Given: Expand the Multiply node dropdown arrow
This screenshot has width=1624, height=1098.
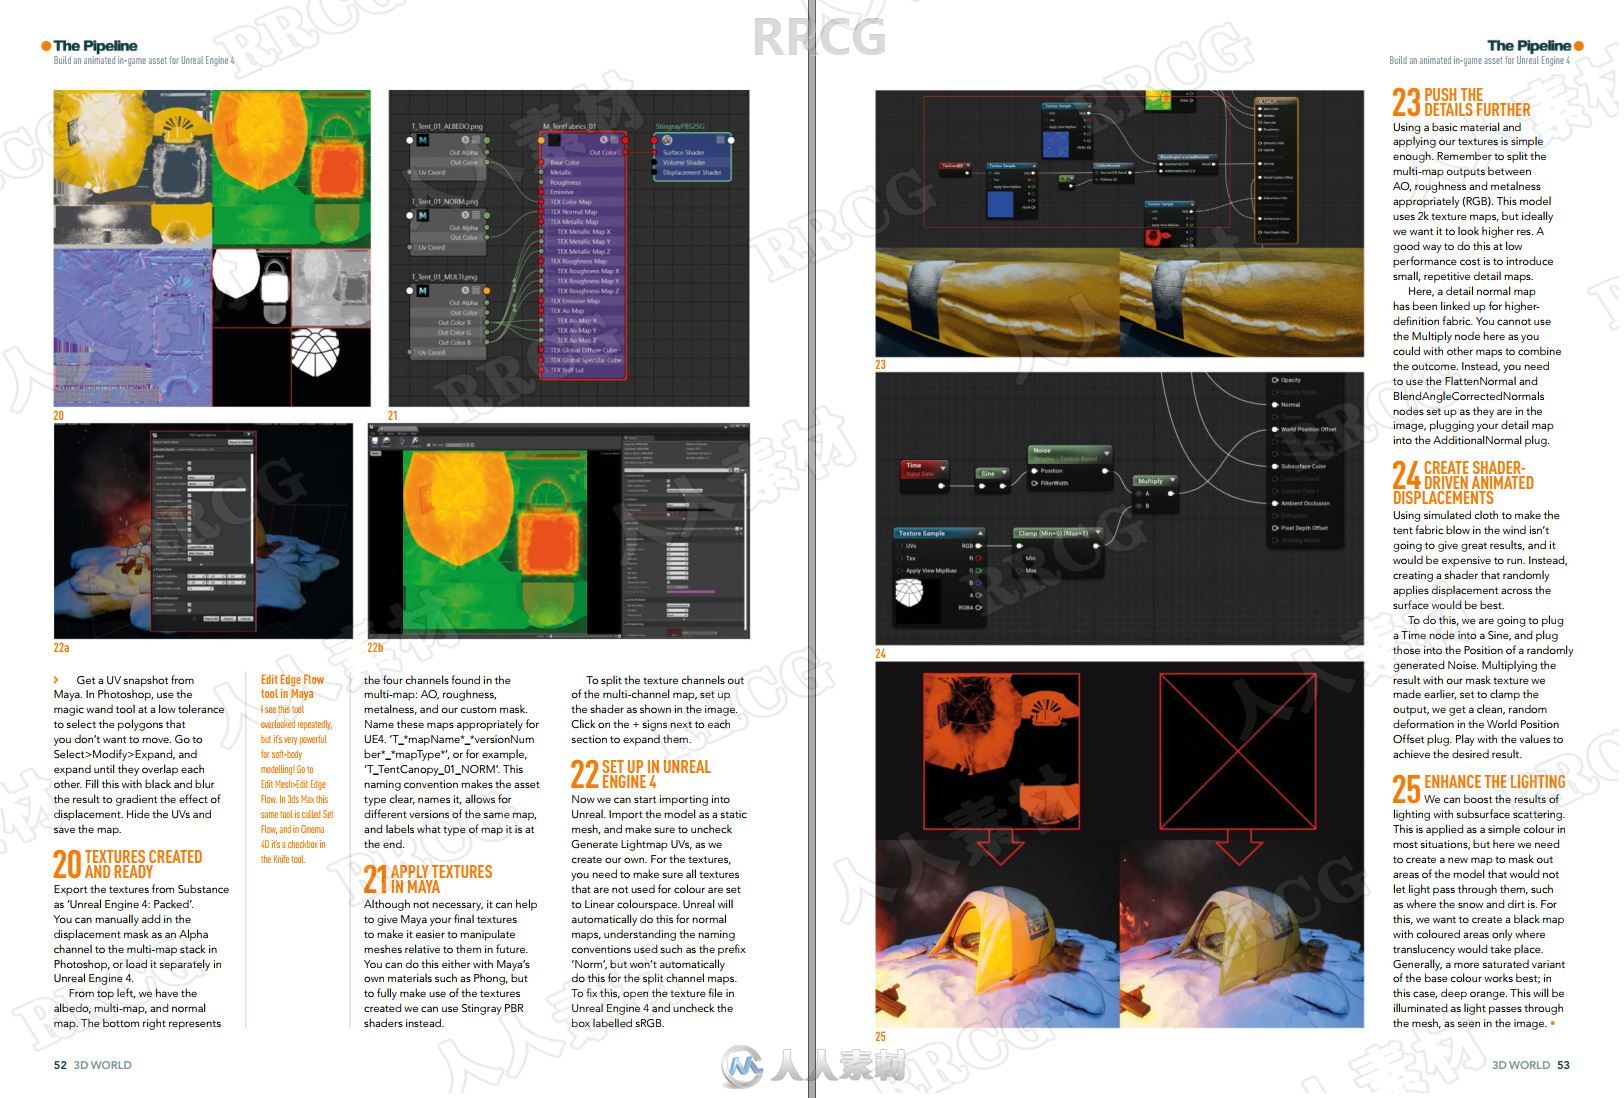Looking at the screenshot, I should pos(1173,479).
